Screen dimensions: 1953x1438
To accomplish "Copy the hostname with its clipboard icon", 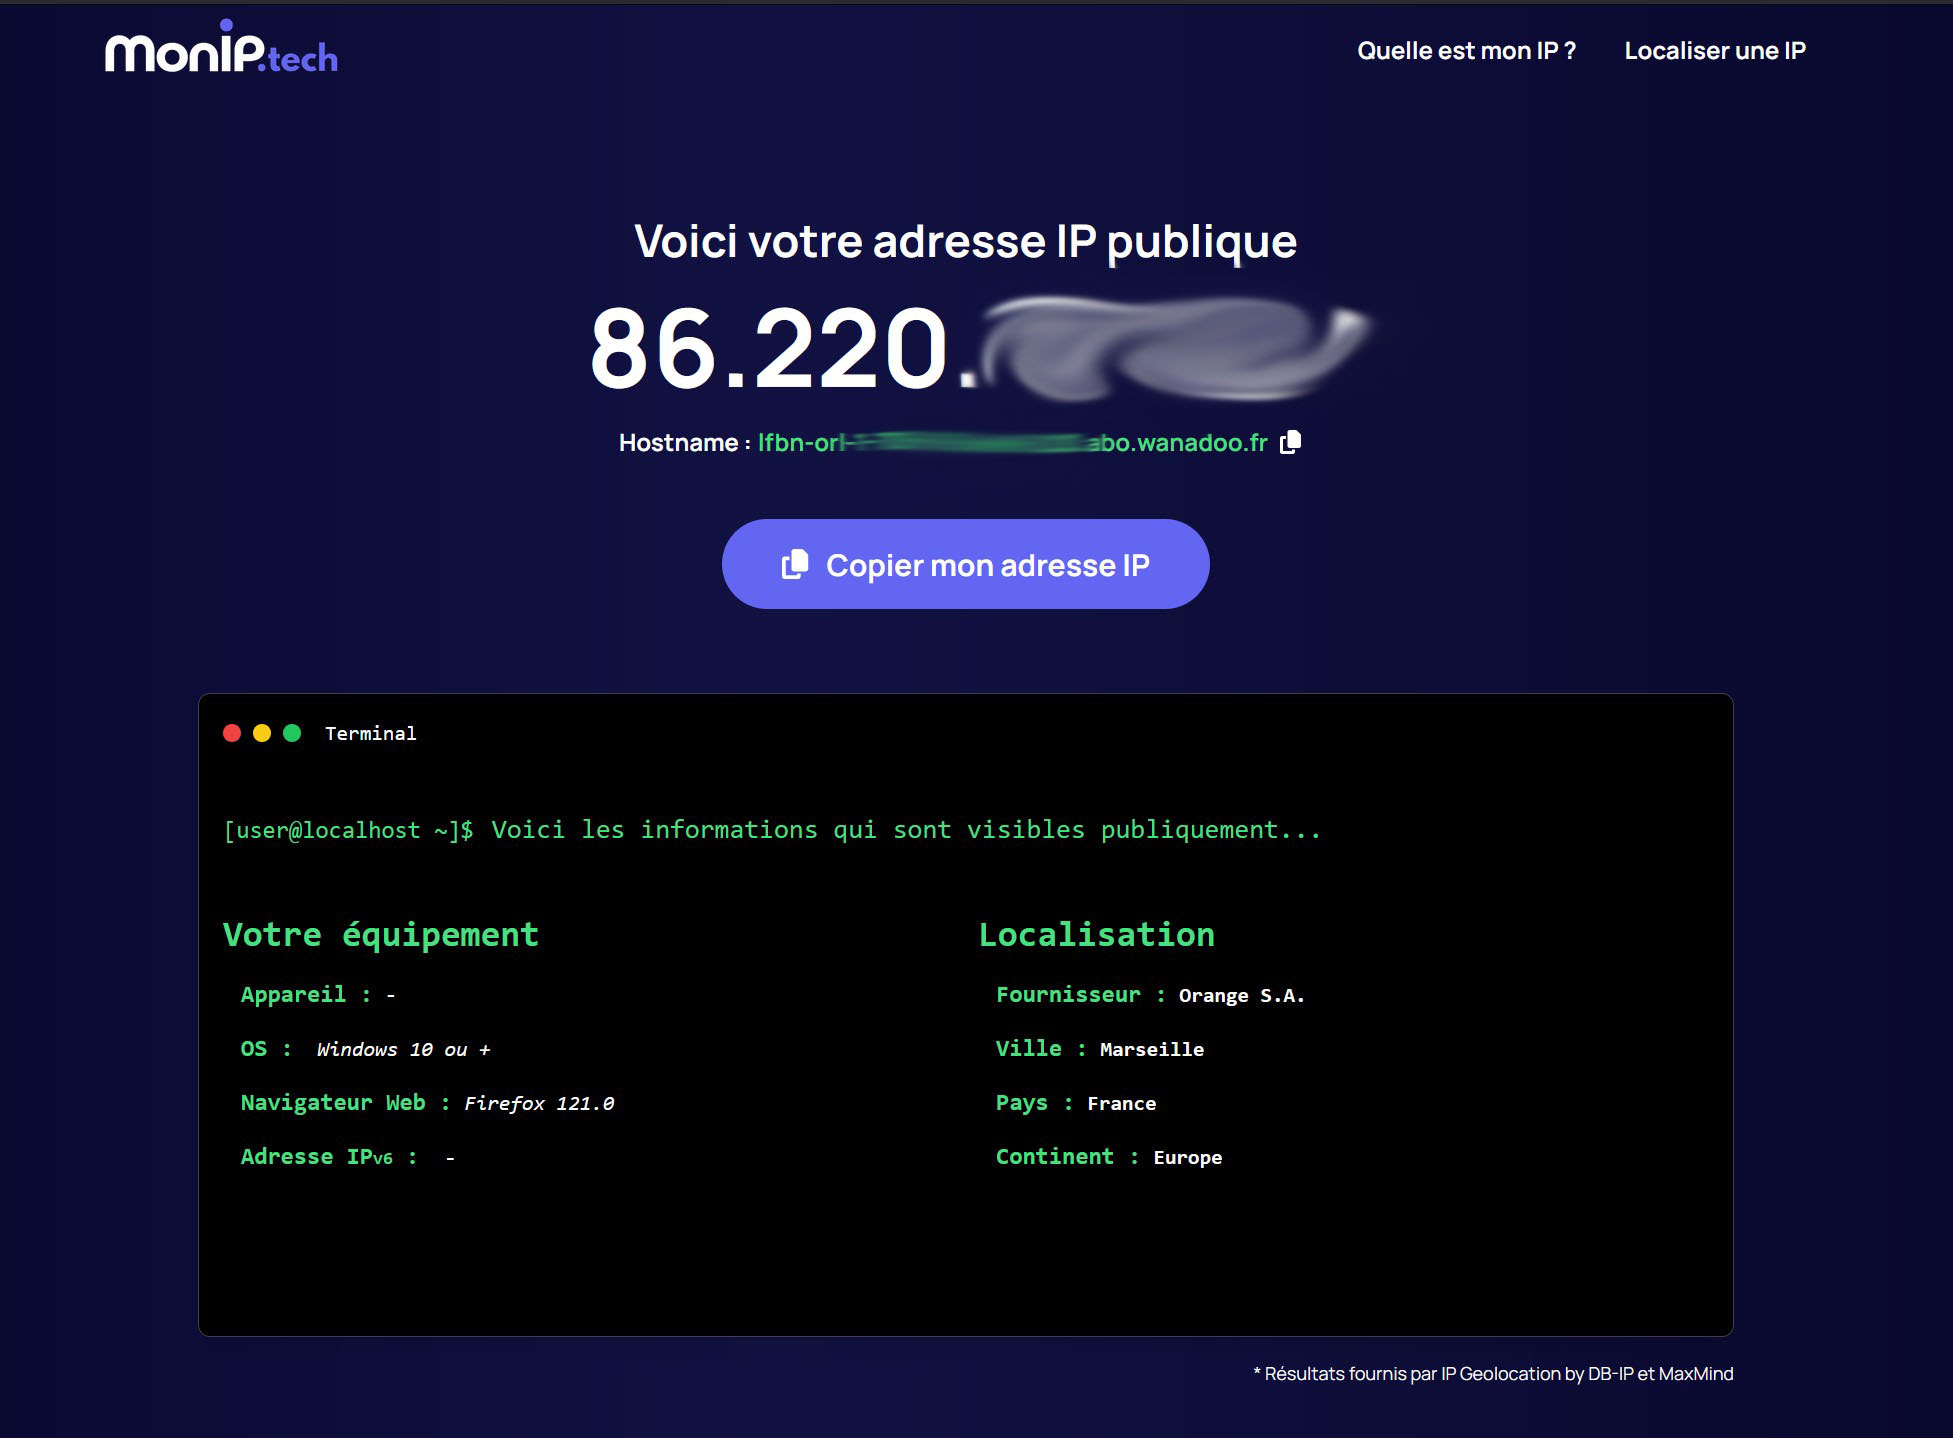I will click(x=1291, y=442).
